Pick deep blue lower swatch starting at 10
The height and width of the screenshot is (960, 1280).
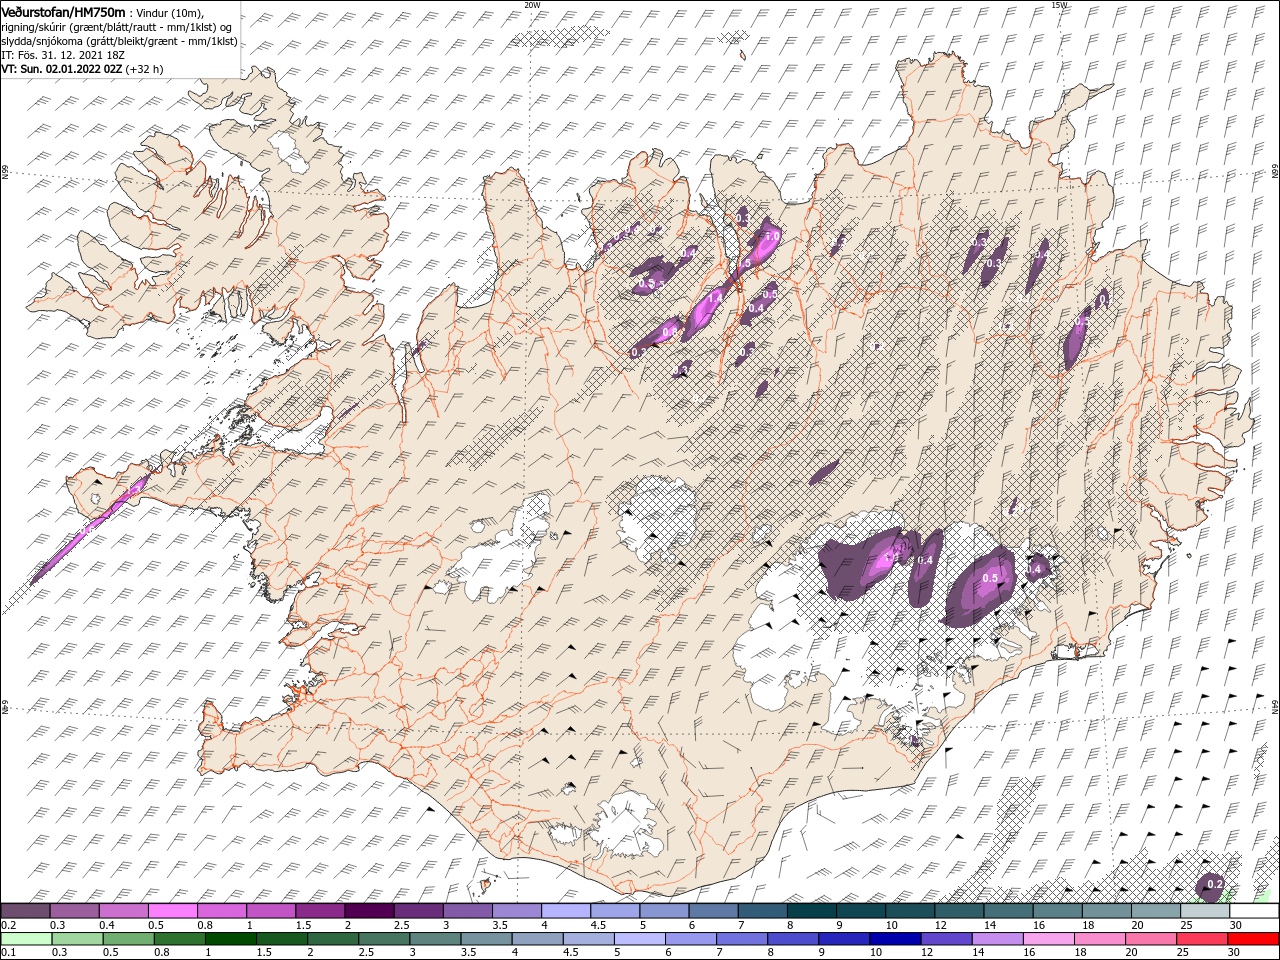895,939
